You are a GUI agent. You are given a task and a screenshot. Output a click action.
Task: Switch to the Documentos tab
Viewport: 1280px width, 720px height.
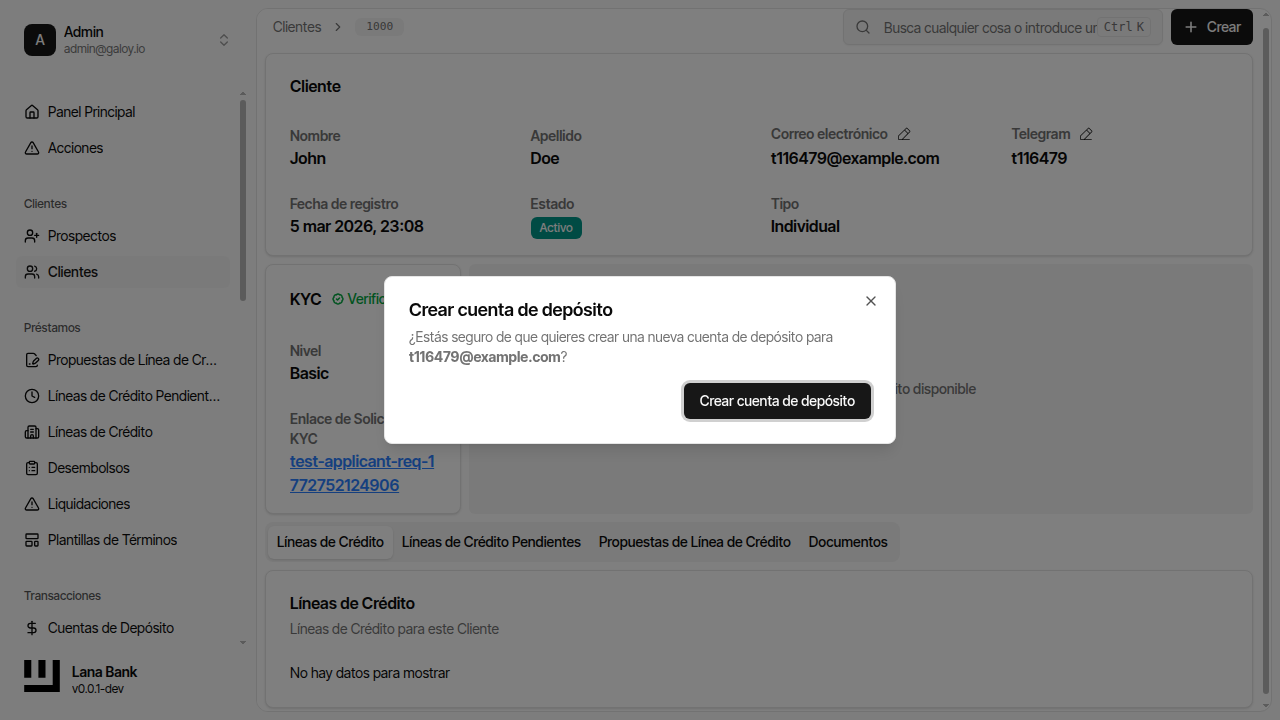(x=847, y=541)
